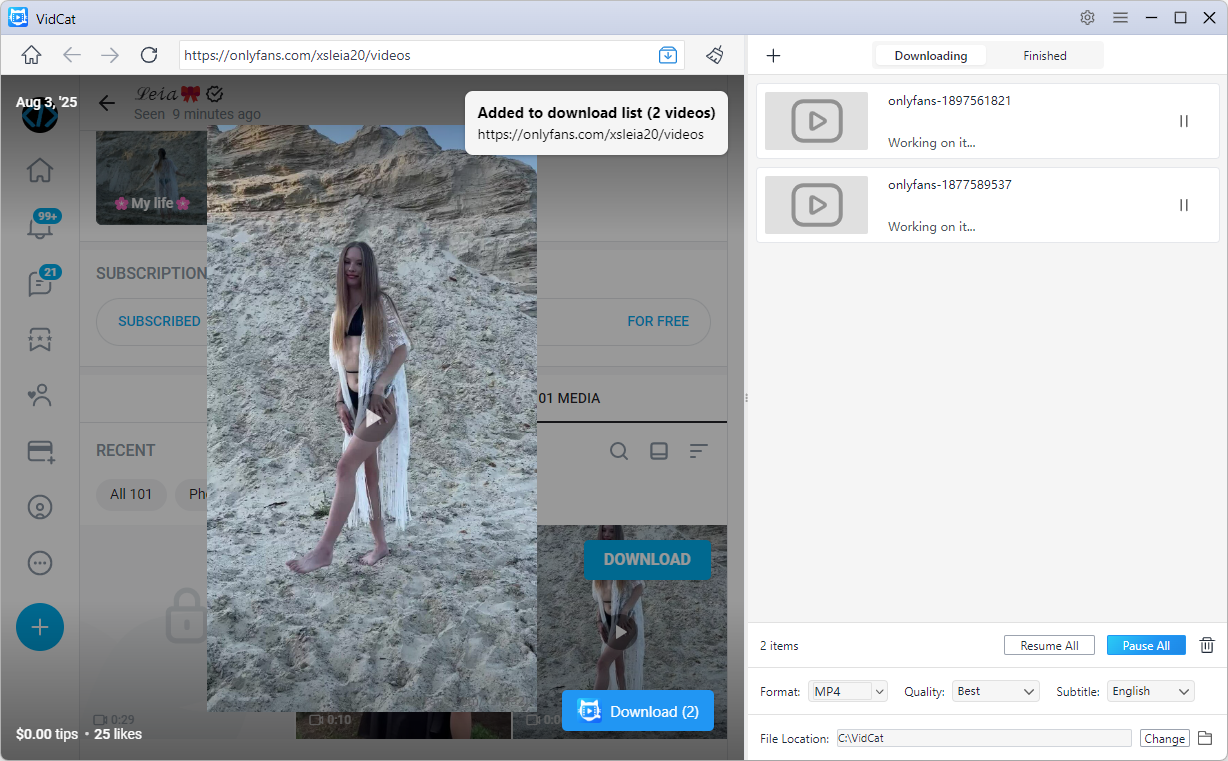
Task: Search recent media posts
Action: click(x=619, y=451)
